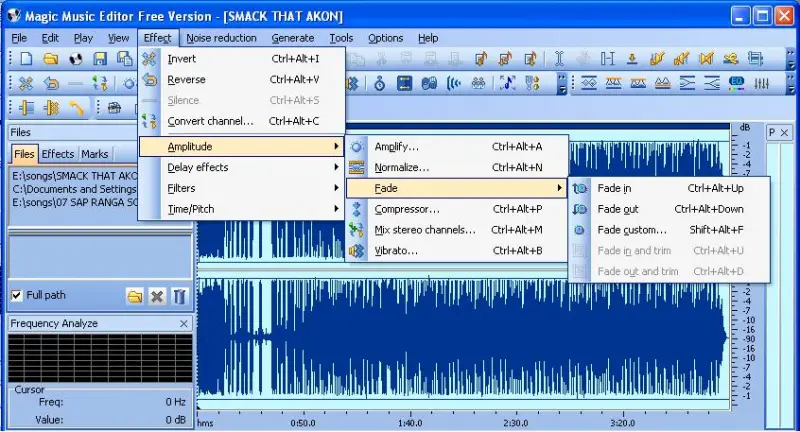Image resolution: width=800 pixels, height=432 pixels.
Task: Open the Noise reduction menu
Action: [221, 38]
